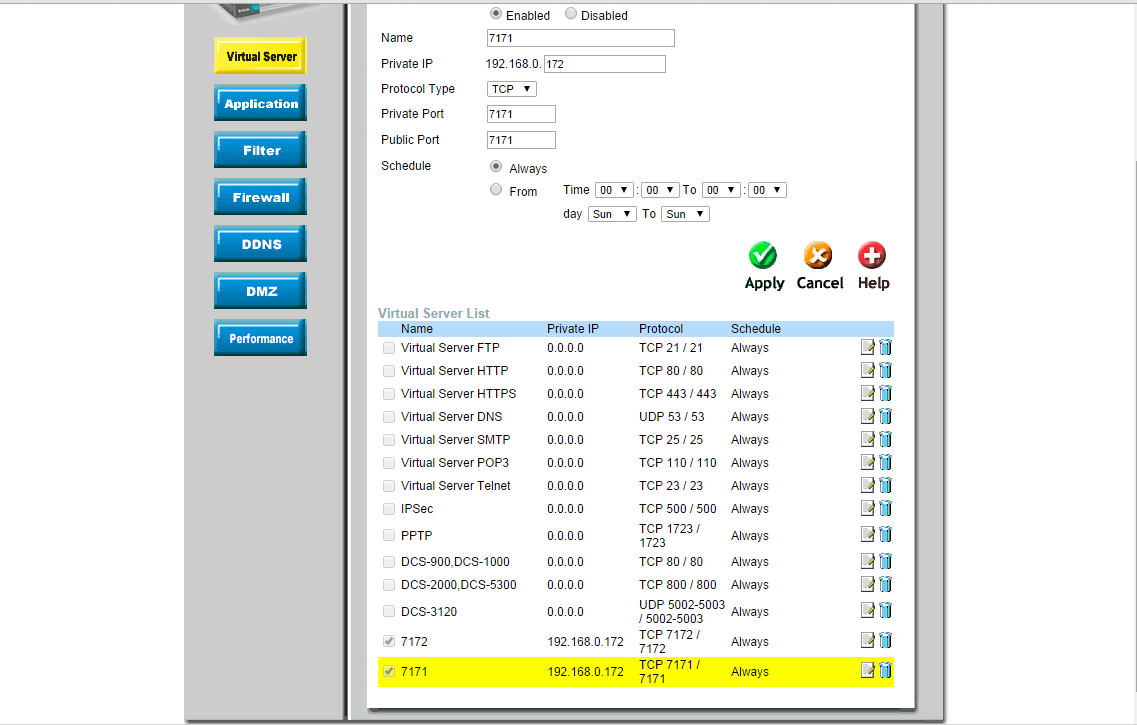
Task: Click the Help text label
Action: point(874,283)
